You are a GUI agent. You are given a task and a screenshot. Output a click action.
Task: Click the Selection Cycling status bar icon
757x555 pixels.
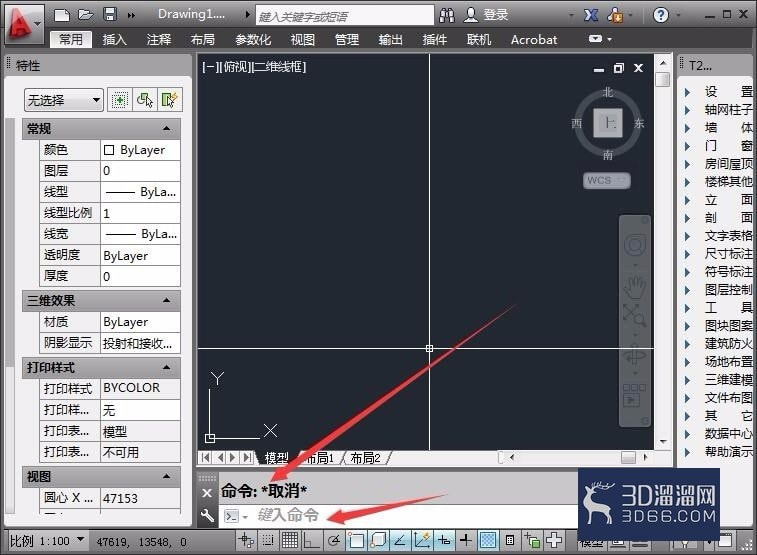point(532,541)
